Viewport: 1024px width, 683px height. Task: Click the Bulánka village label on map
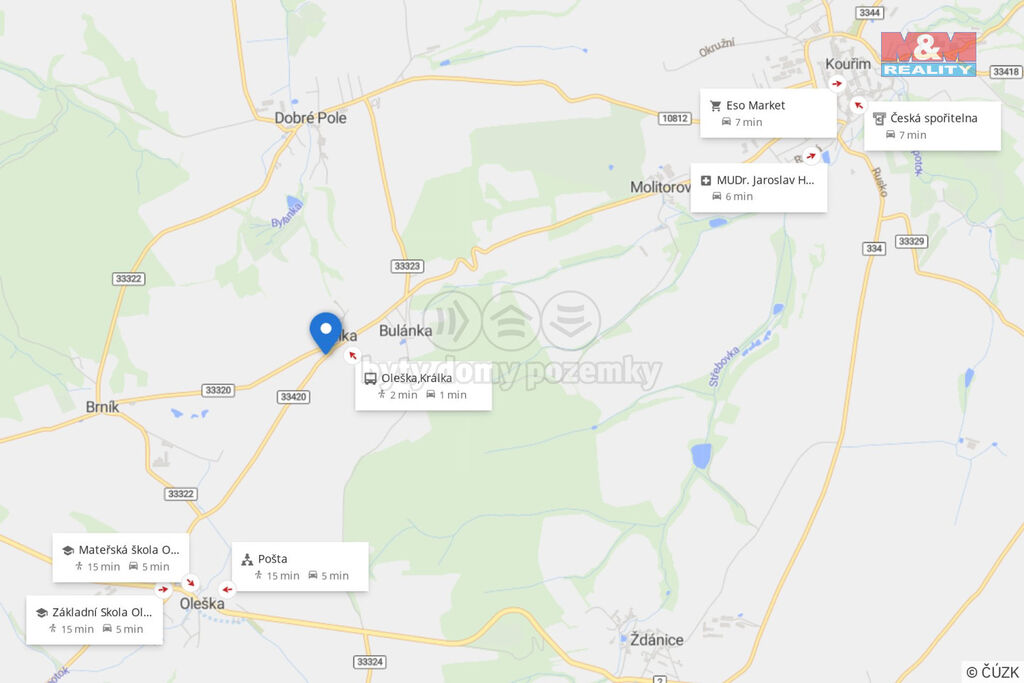click(x=406, y=330)
